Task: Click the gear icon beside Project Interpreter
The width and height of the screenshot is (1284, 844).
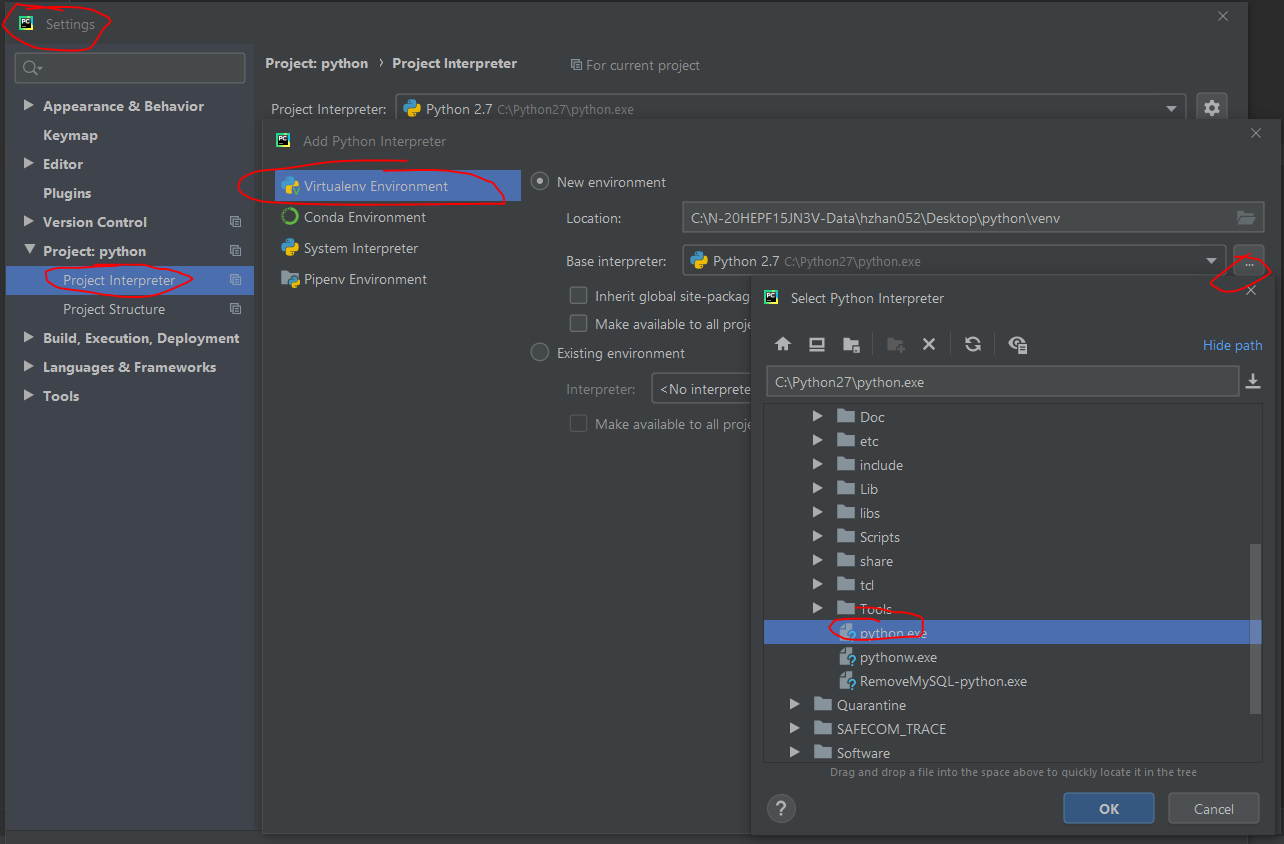Action: [1212, 108]
